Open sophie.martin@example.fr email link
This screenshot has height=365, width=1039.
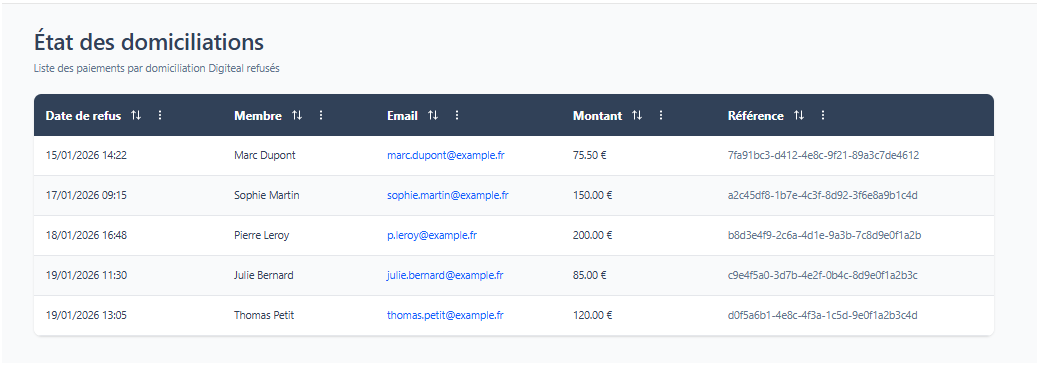pyautogui.click(x=448, y=195)
